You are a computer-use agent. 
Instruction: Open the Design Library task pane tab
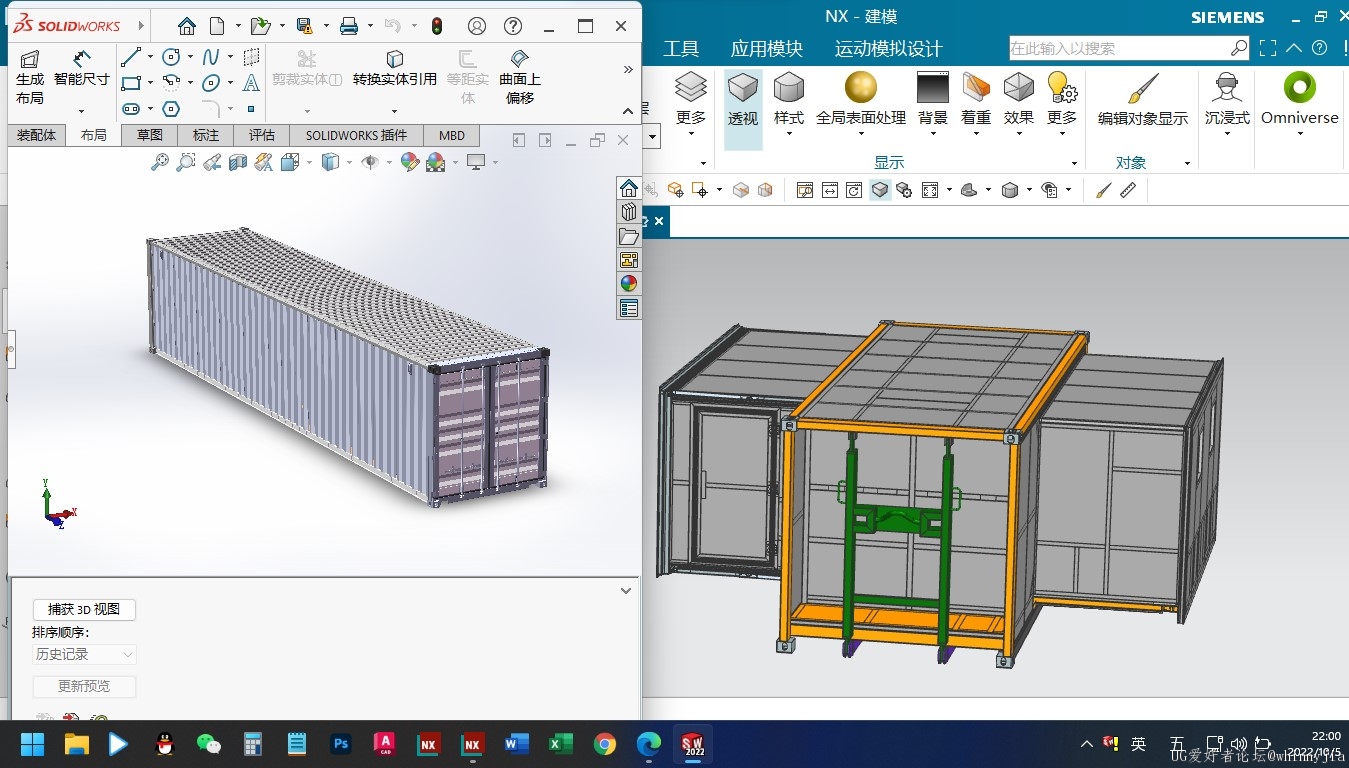coord(628,212)
